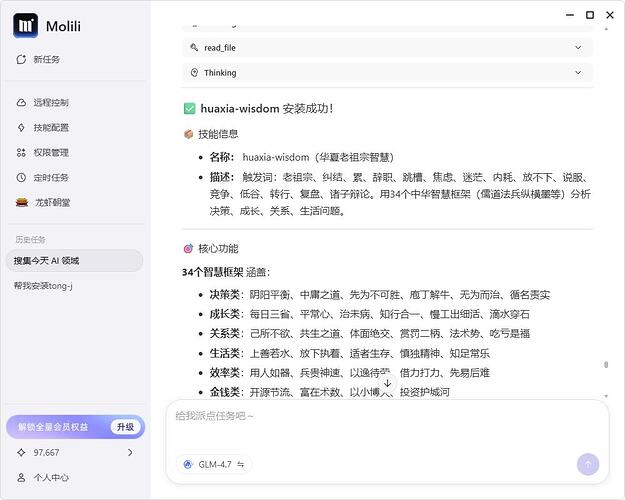Click the chat vertical scrollbar thumb
The width and height of the screenshot is (625, 500).
coord(606,365)
